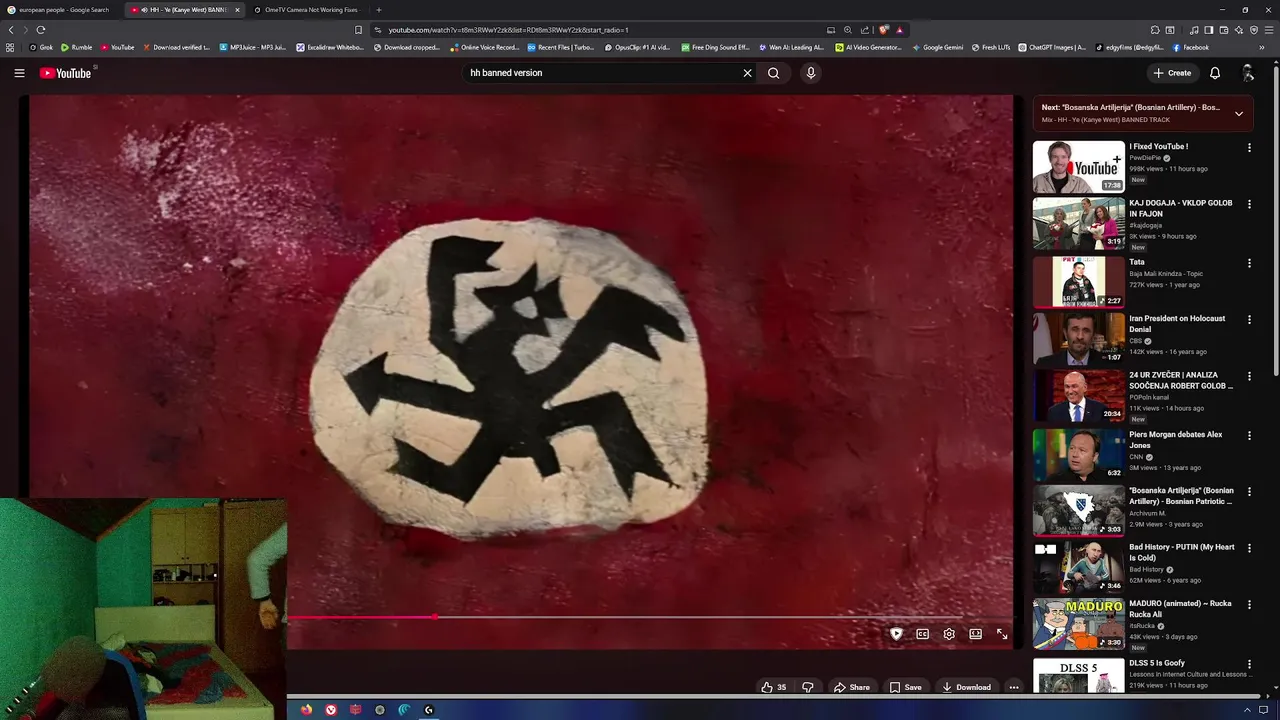Click the Share button

click(852, 687)
